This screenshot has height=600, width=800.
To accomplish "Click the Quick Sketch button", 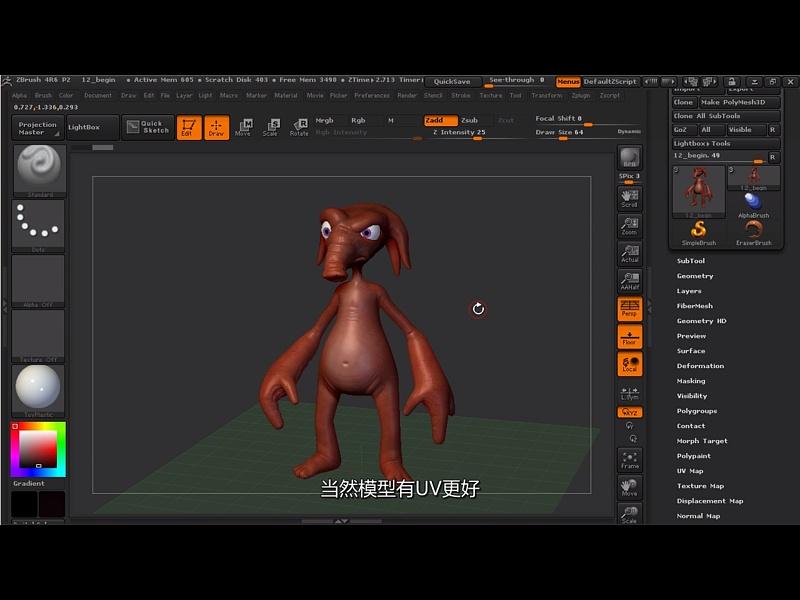I will tap(148, 127).
